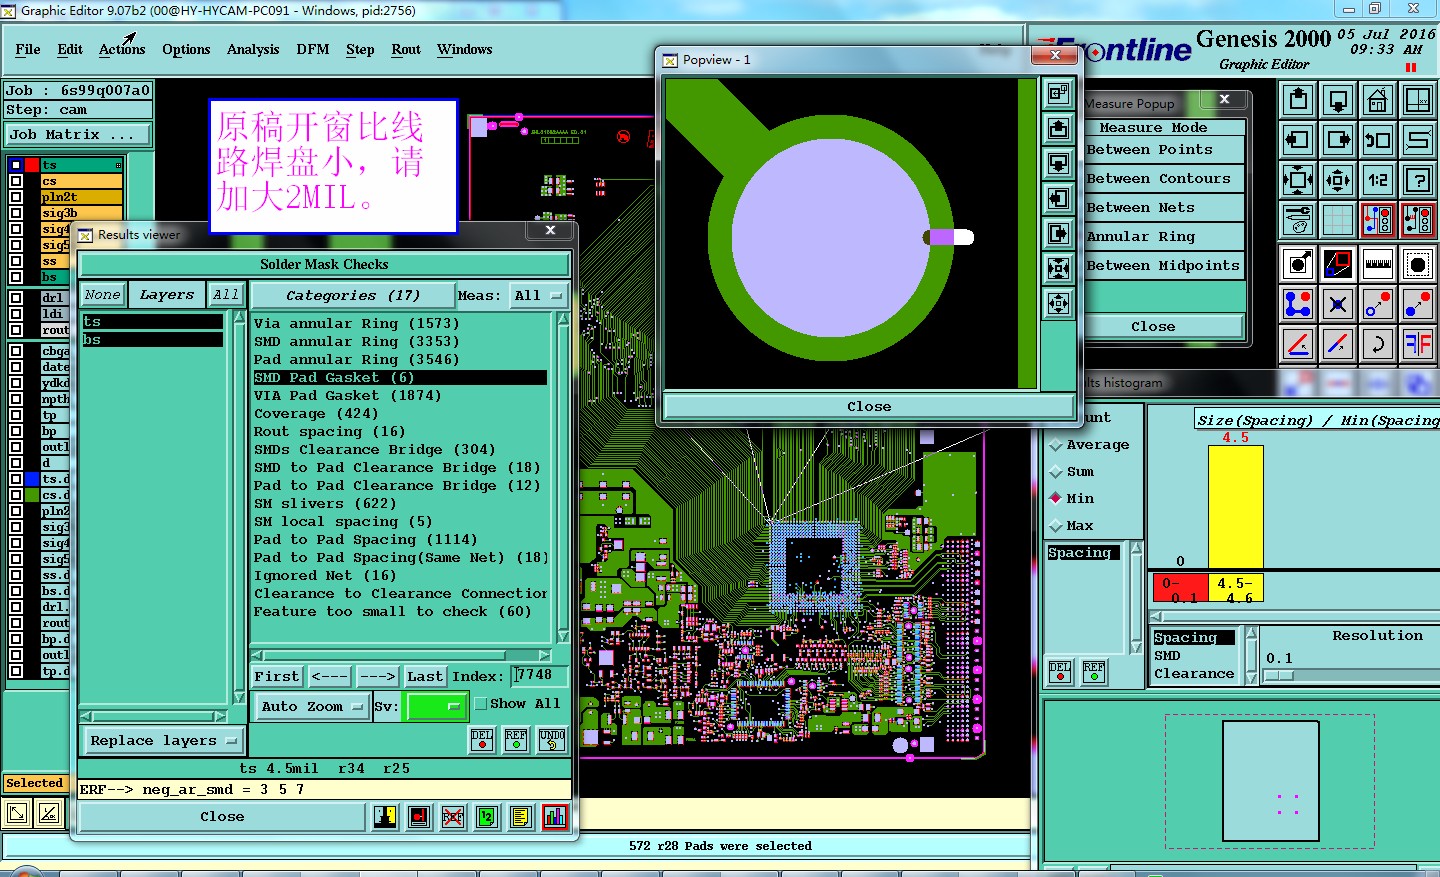Image resolution: width=1440 pixels, height=877 pixels.
Task: Click the 1:2 zoom scale icon
Action: pos(1378,180)
